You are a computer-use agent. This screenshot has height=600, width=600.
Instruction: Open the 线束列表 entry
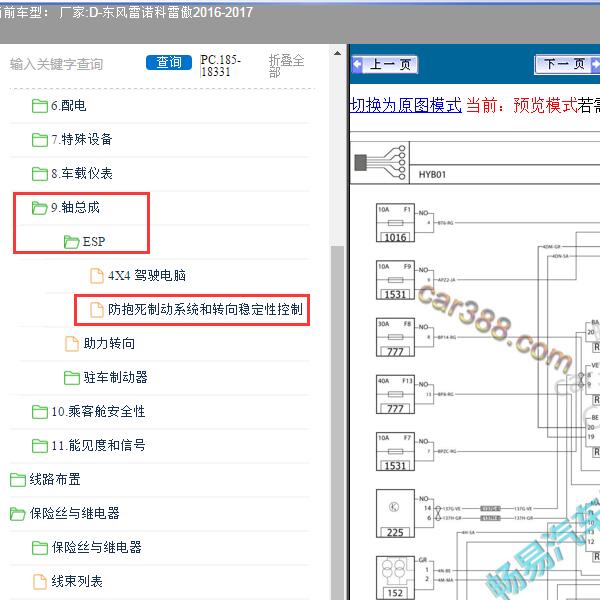pos(77,582)
